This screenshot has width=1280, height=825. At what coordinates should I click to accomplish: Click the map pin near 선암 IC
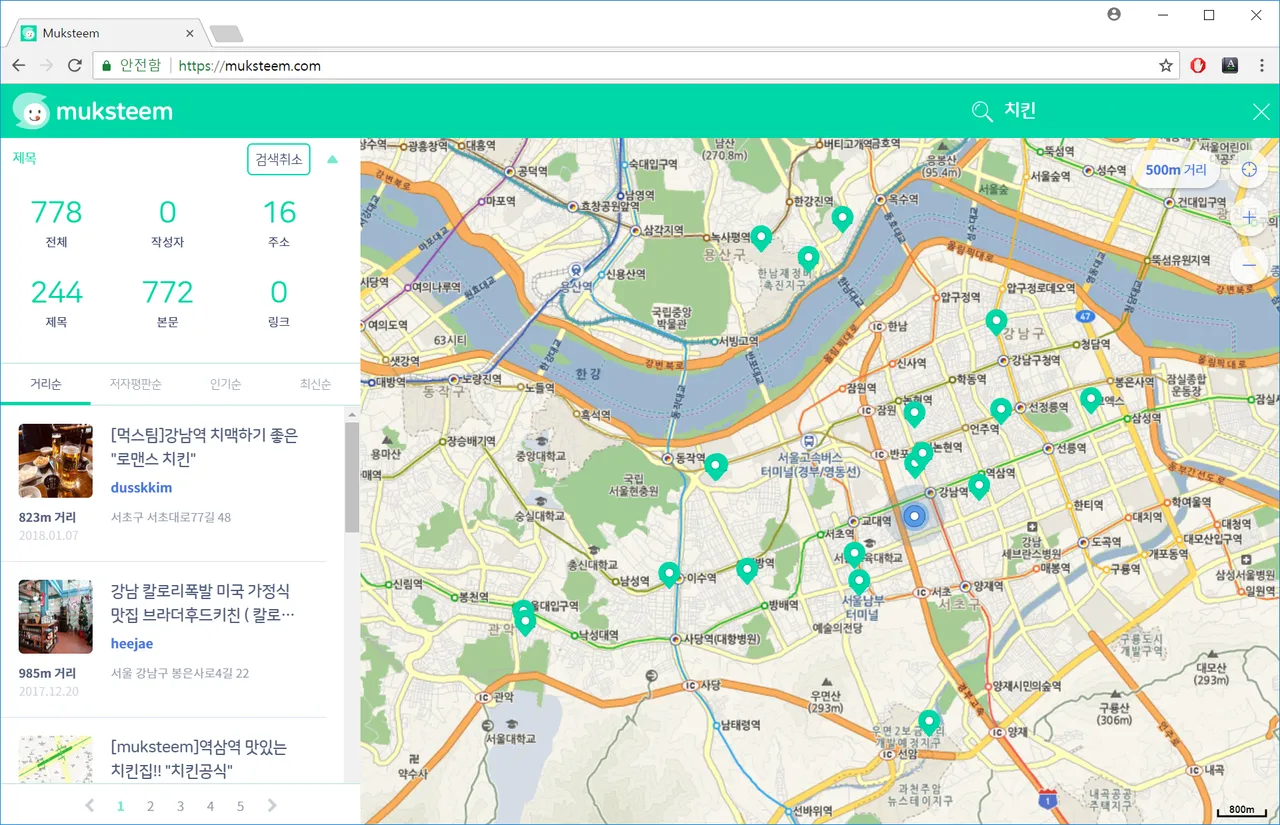point(929,722)
